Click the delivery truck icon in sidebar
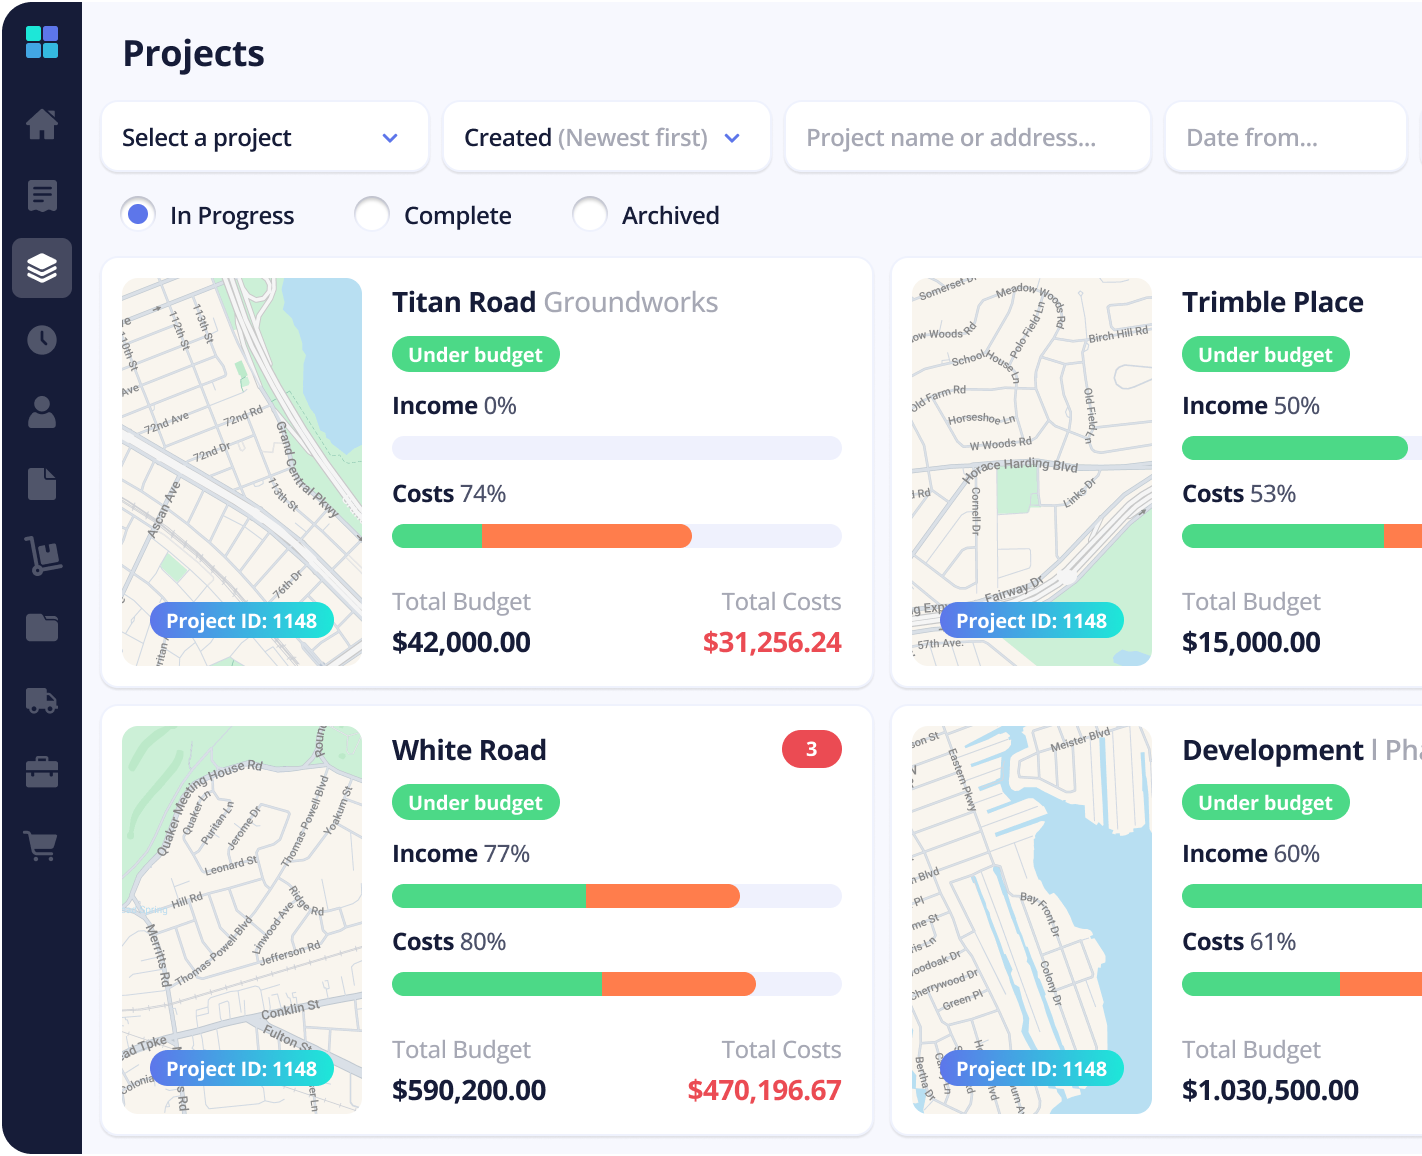 (42, 700)
